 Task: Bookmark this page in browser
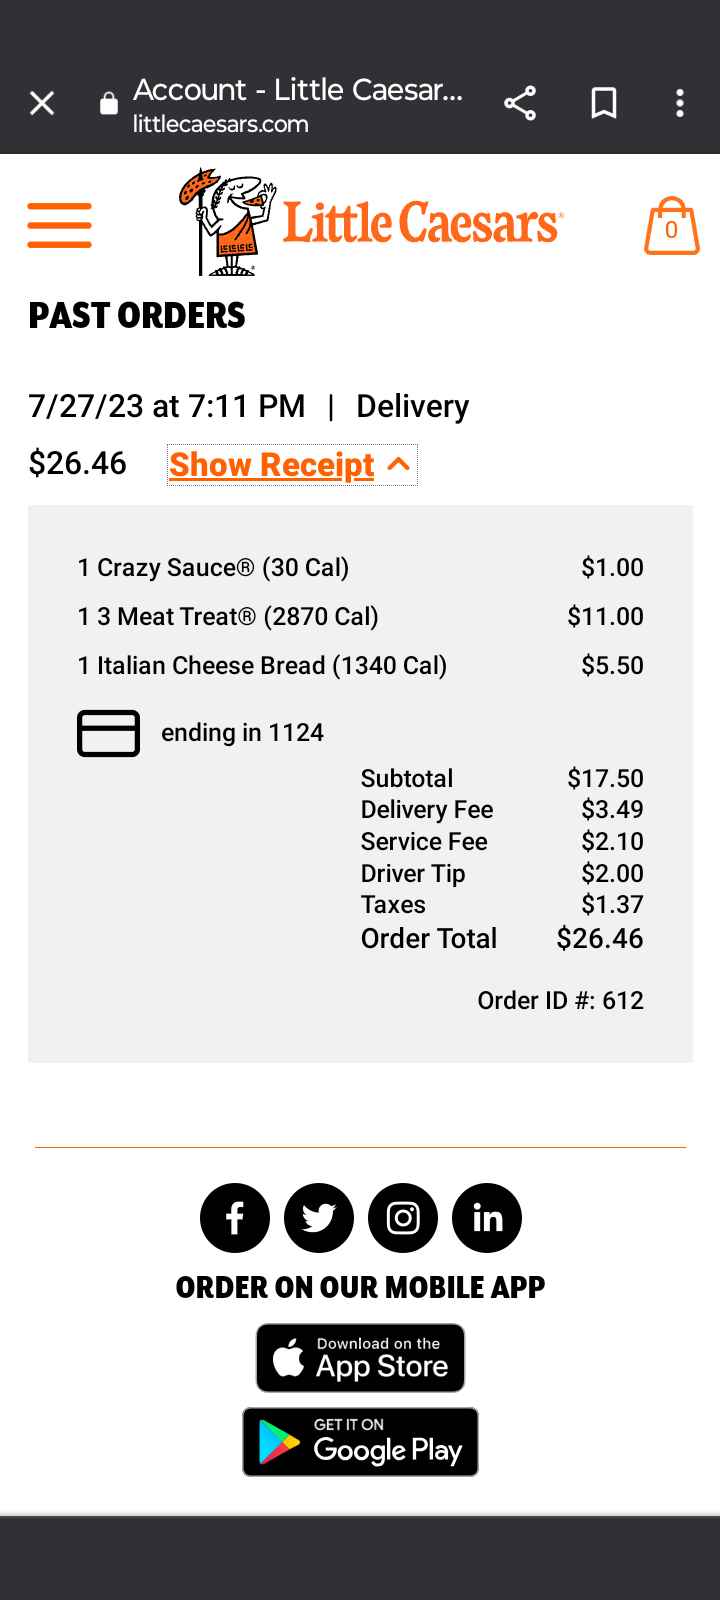604,103
